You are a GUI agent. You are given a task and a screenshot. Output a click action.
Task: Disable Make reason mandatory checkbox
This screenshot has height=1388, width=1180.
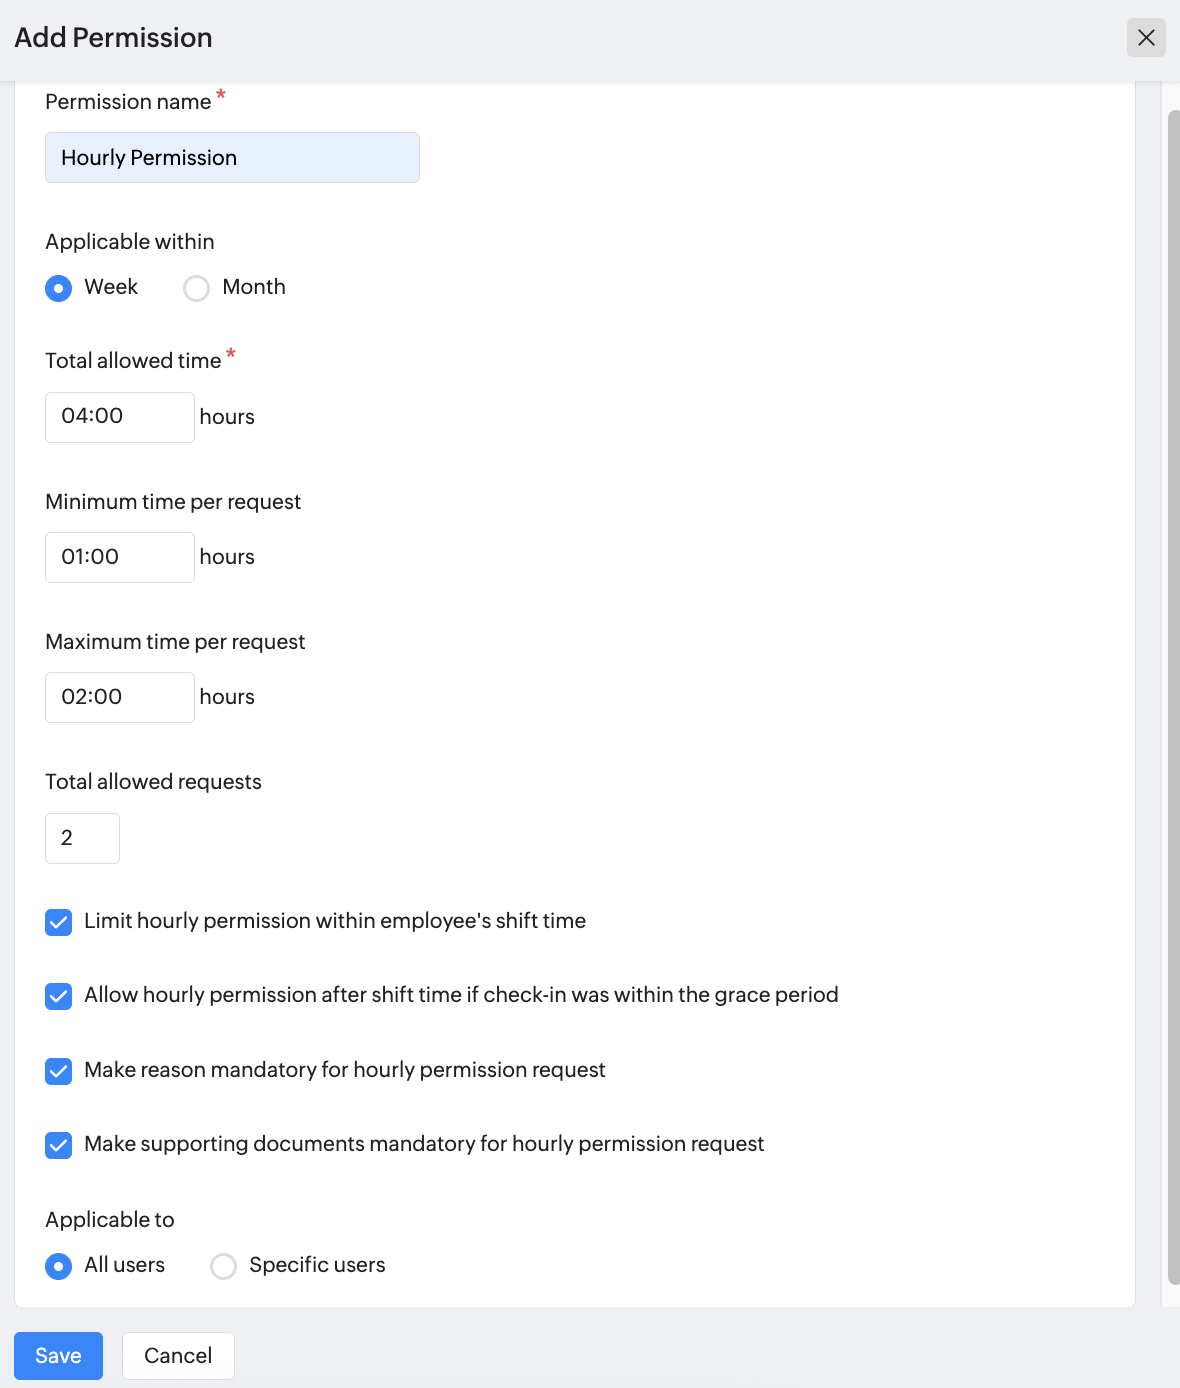[x=59, y=1071]
